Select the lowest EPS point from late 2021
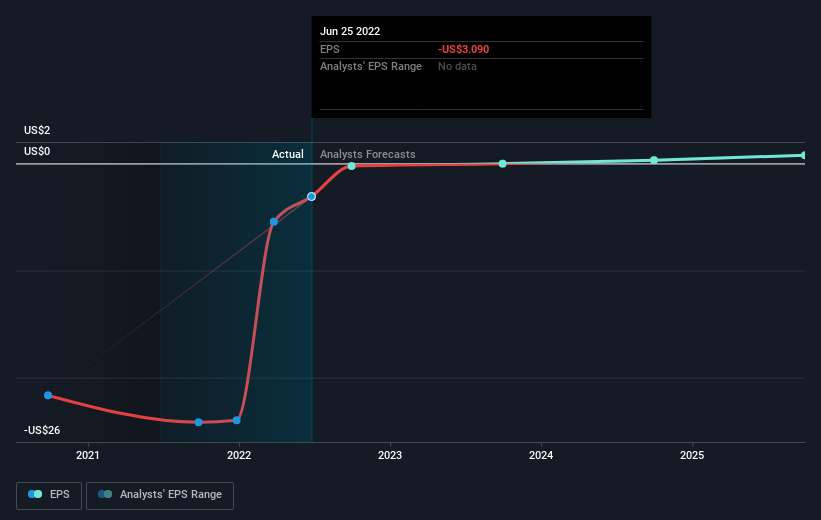 tap(198, 422)
